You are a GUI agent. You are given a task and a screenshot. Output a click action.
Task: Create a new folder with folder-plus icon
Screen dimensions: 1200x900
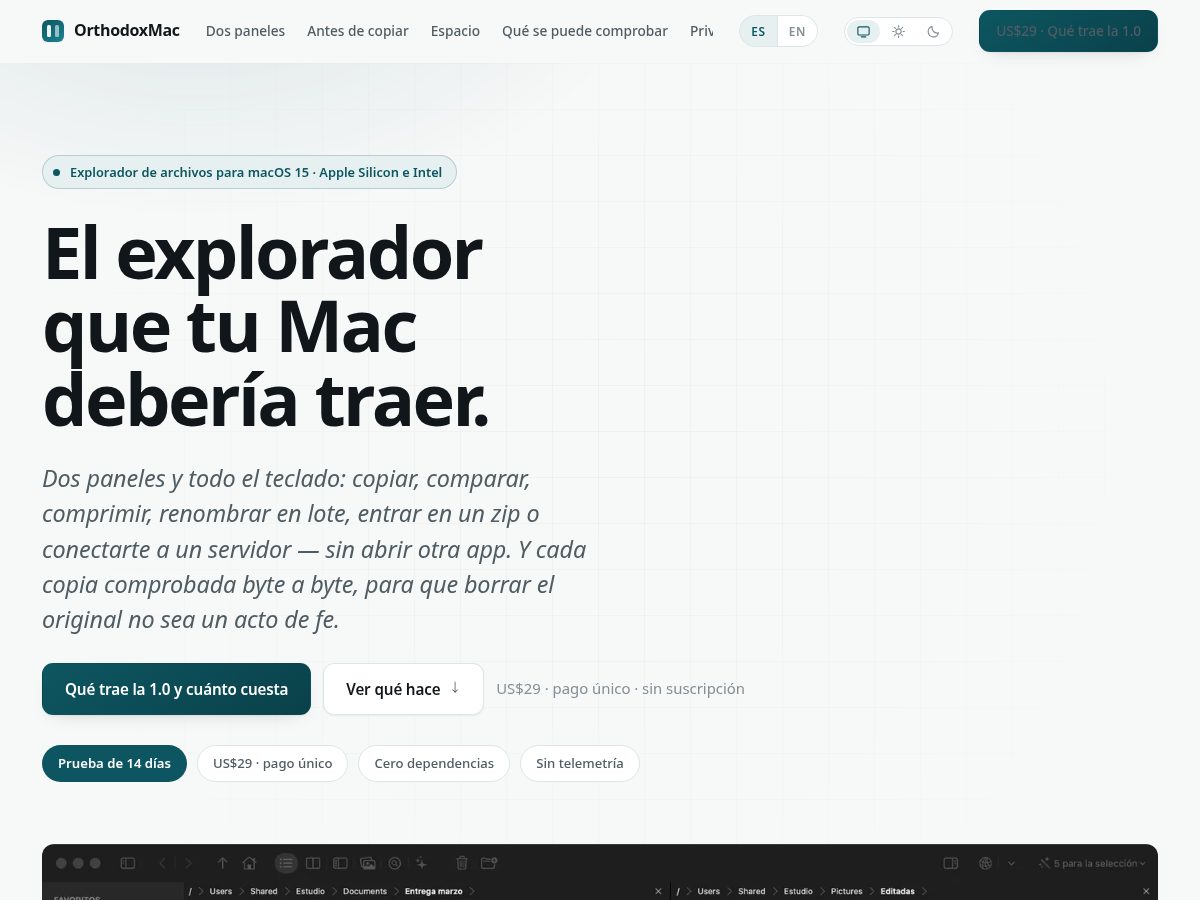[x=489, y=863]
